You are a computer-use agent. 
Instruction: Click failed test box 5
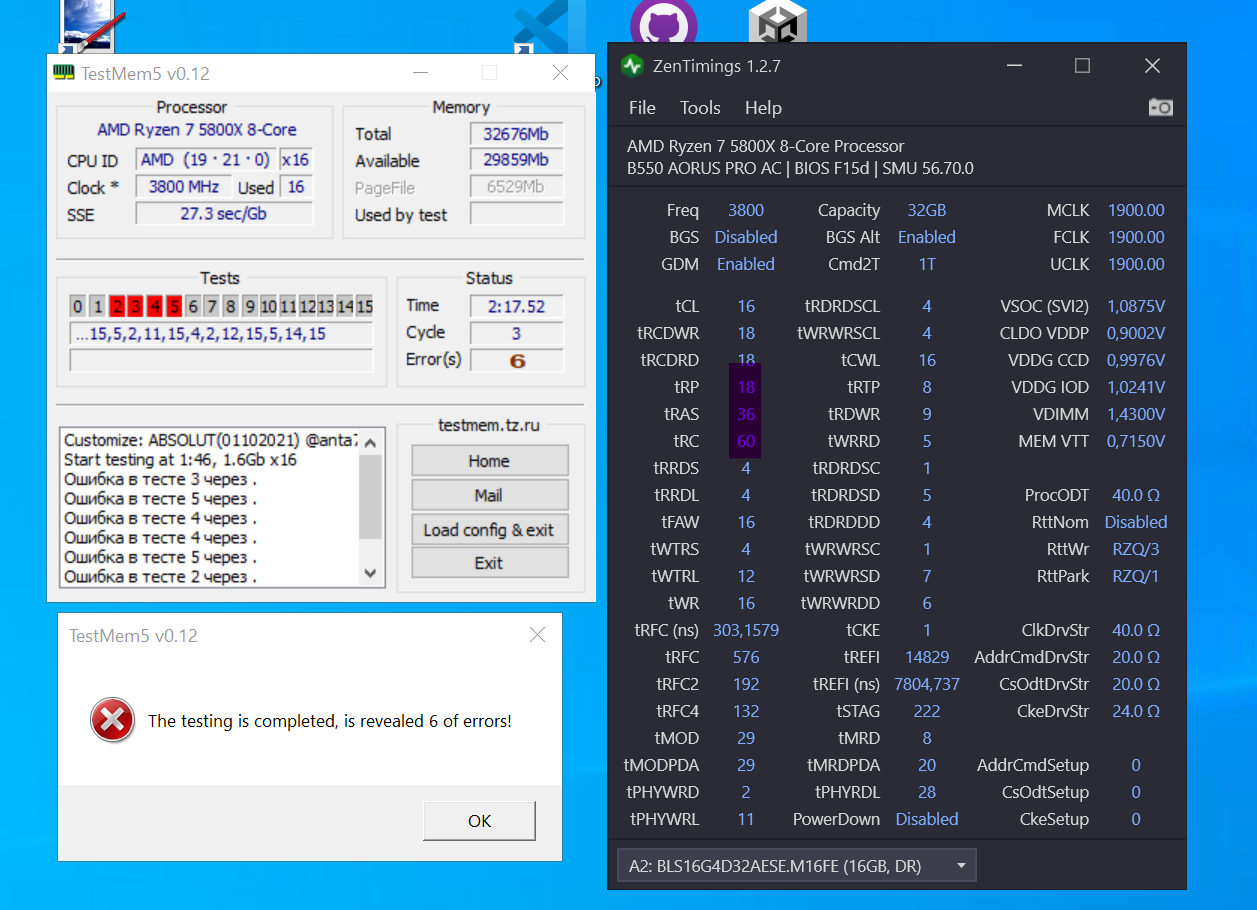(x=174, y=306)
